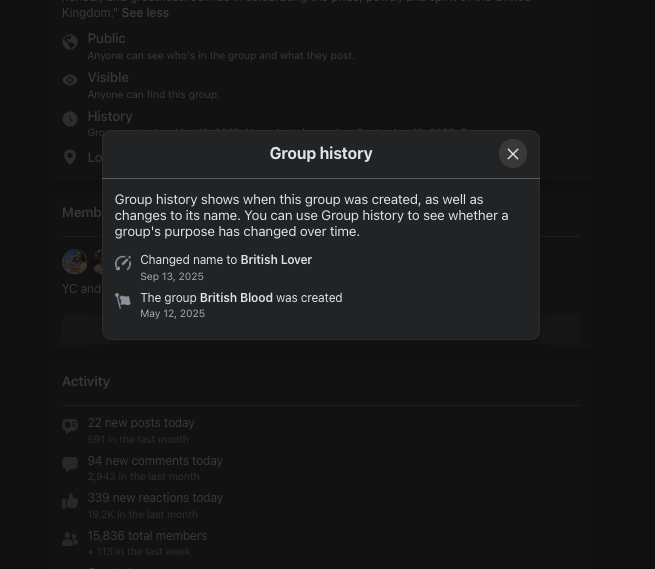Click the members icon beside total members

(70, 539)
